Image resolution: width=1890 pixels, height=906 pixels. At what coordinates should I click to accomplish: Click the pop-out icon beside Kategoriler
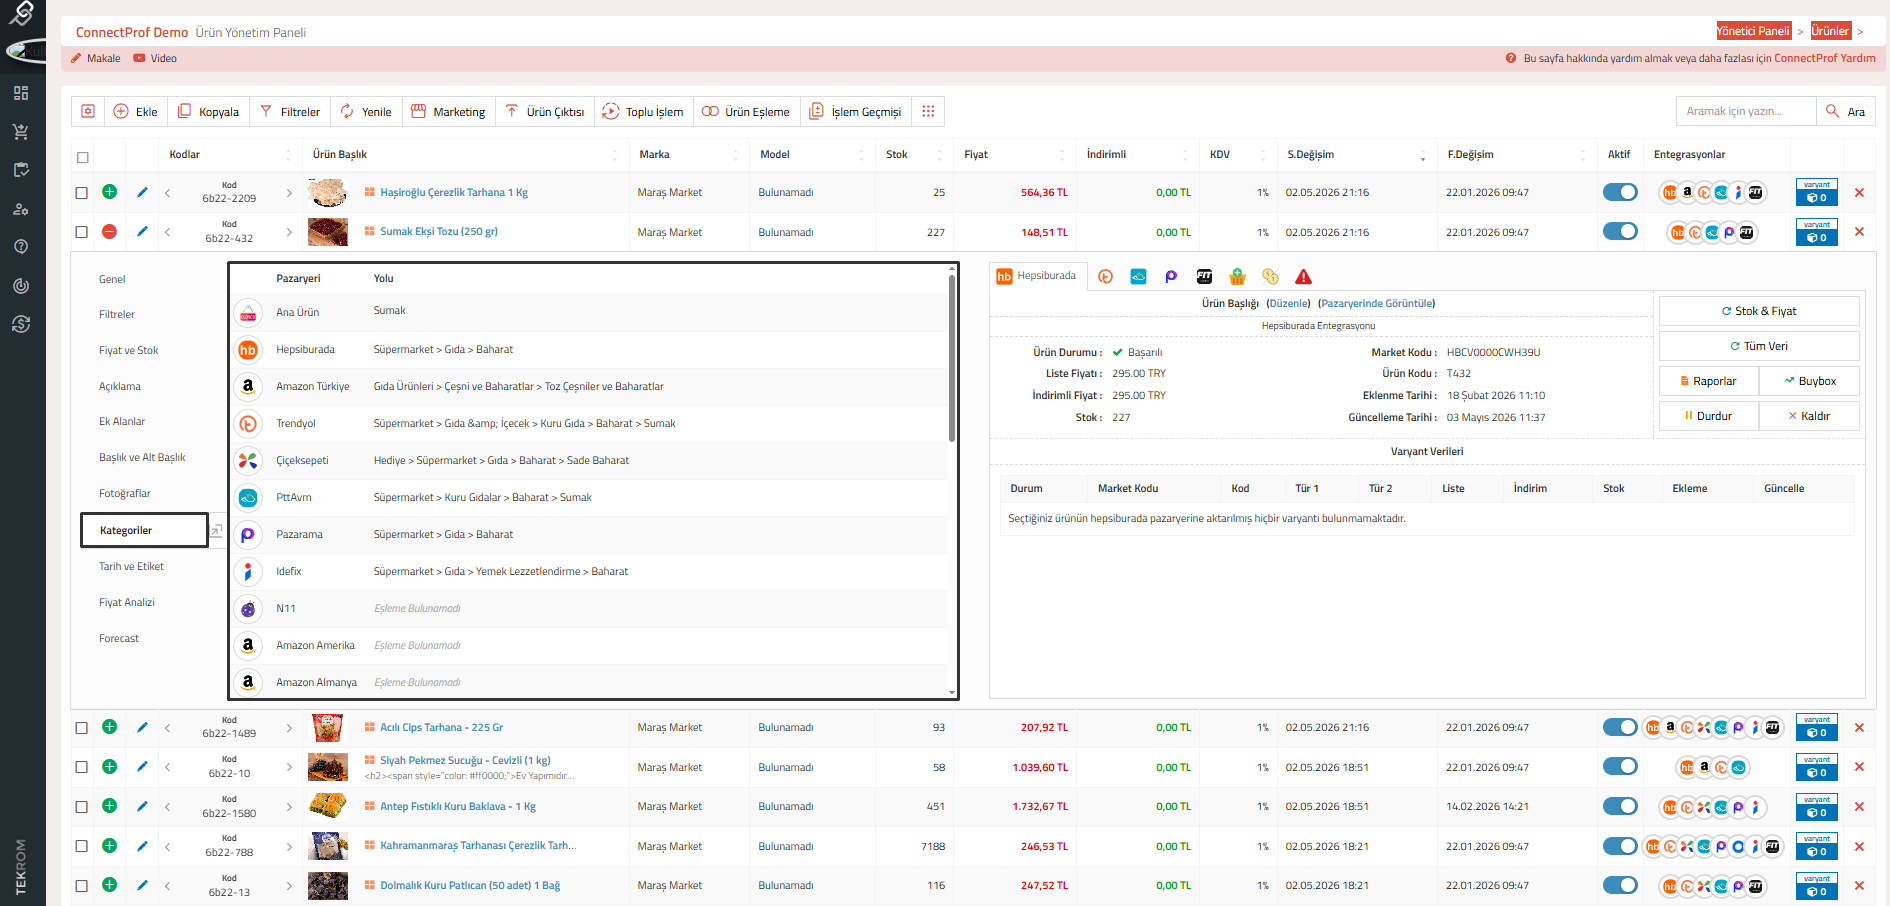pyautogui.click(x=216, y=530)
